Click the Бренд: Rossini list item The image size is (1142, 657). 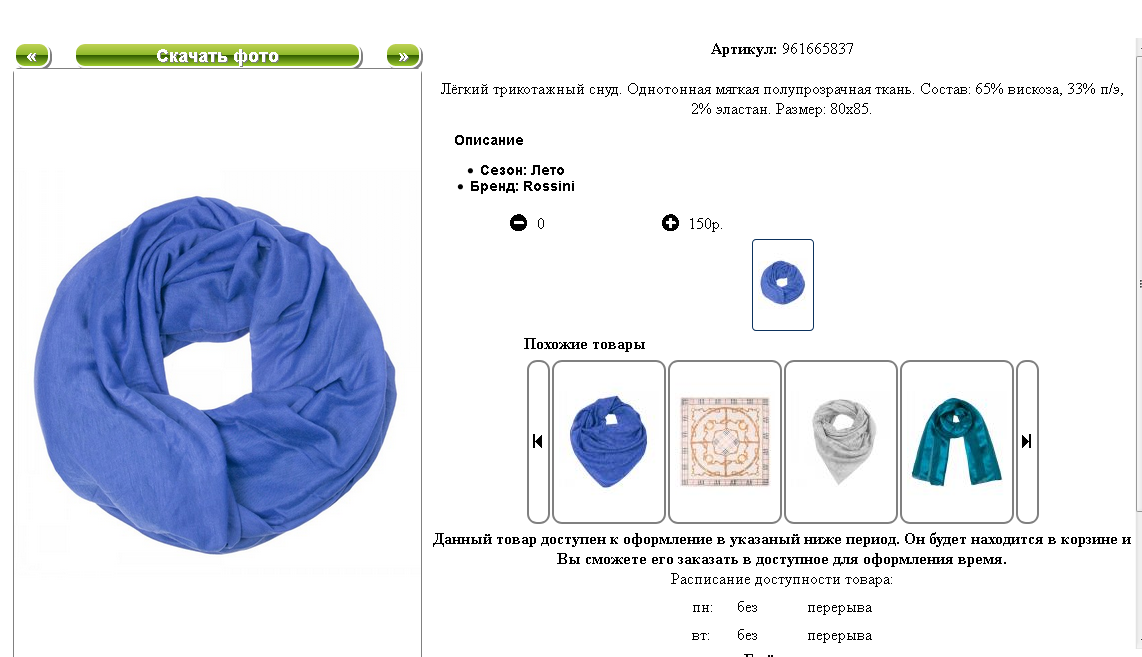tap(522, 186)
